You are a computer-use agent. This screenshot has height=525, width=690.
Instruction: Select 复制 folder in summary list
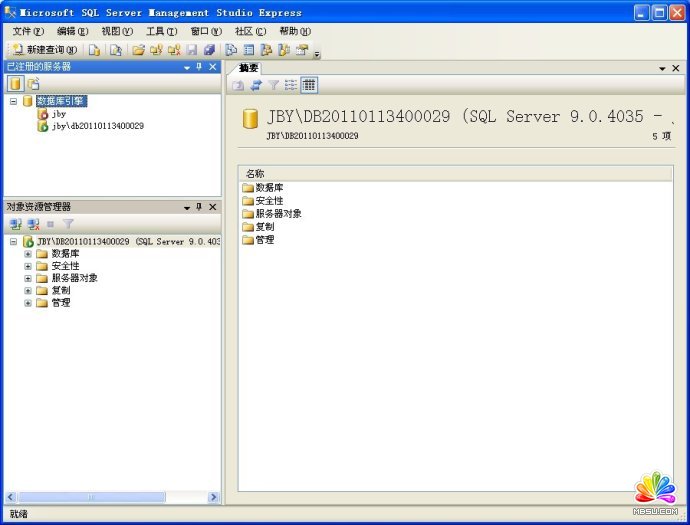pos(258,227)
